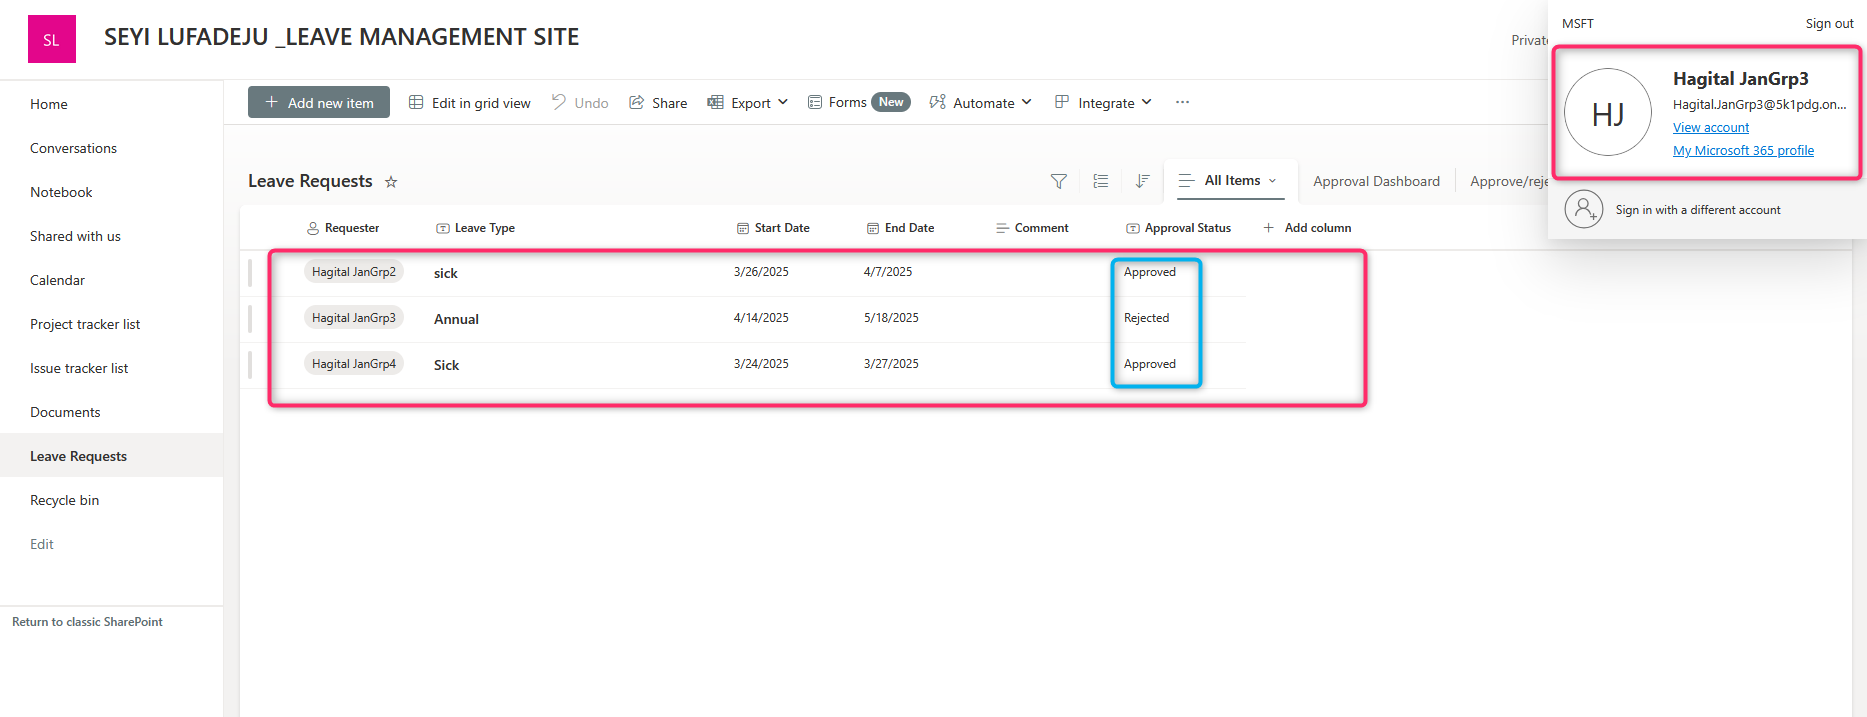Click the Approval Status column header
This screenshot has width=1867, height=717.
(x=1178, y=228)
